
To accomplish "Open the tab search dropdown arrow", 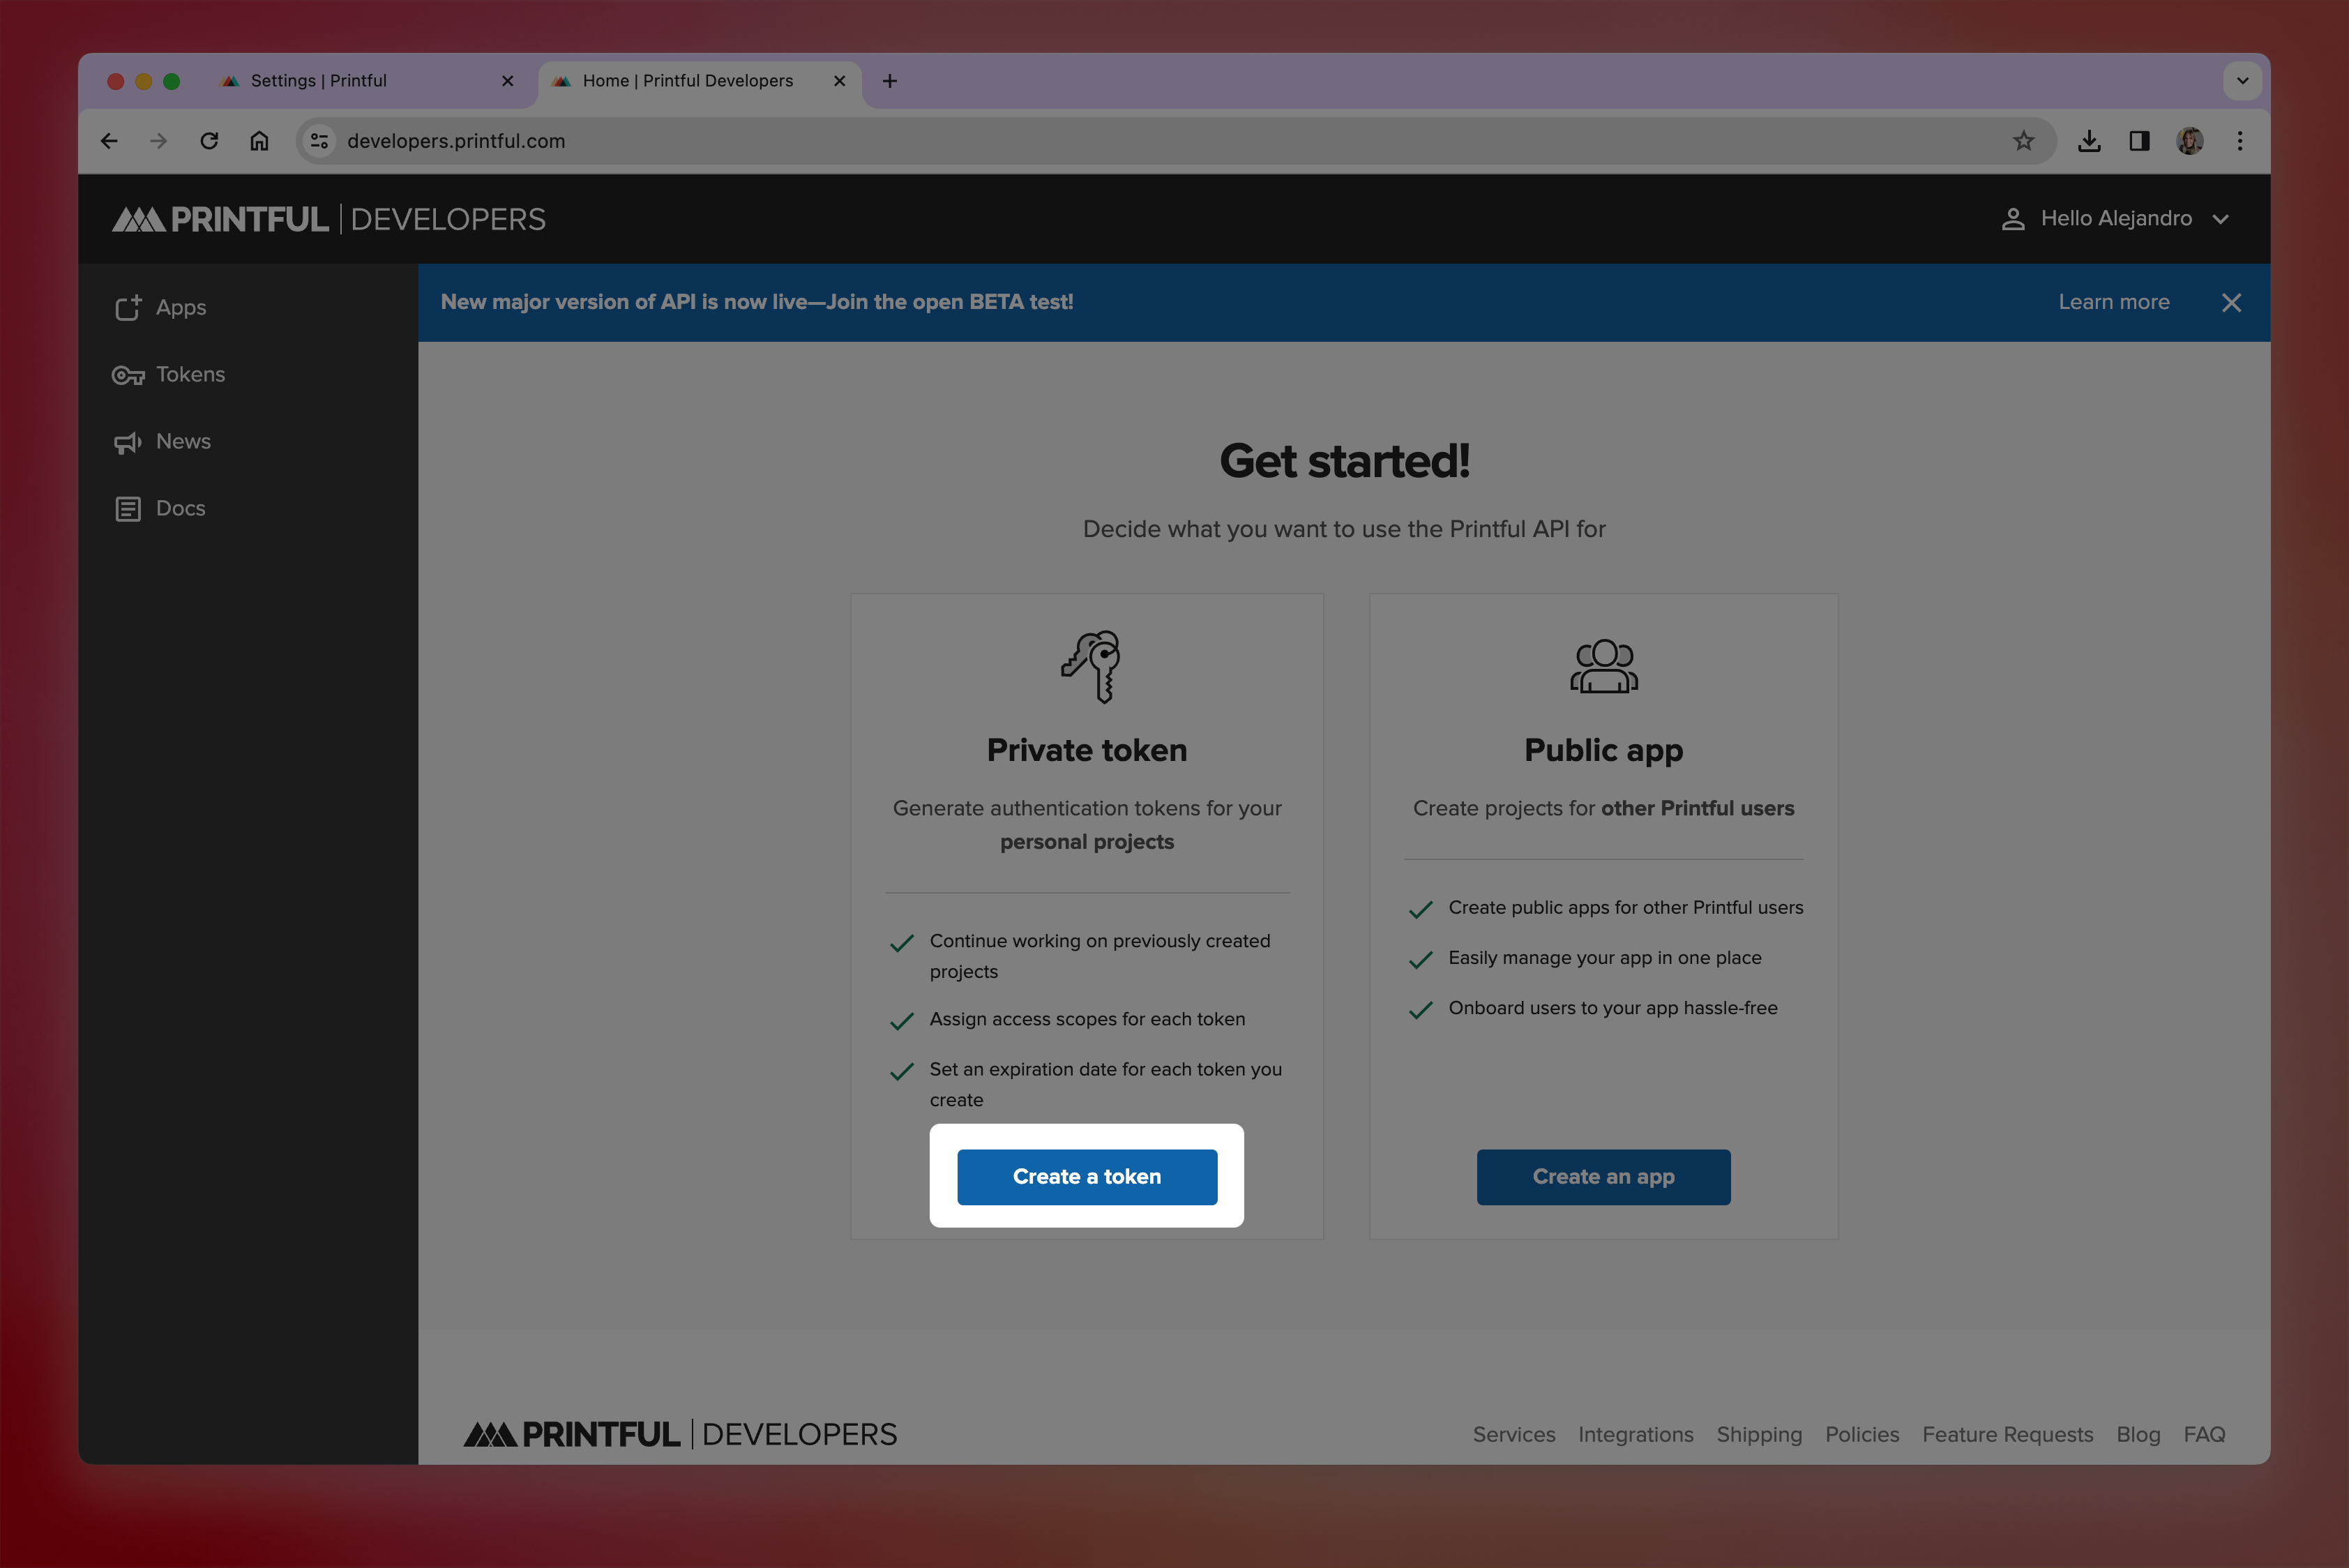I will (x=2242, y=81).
